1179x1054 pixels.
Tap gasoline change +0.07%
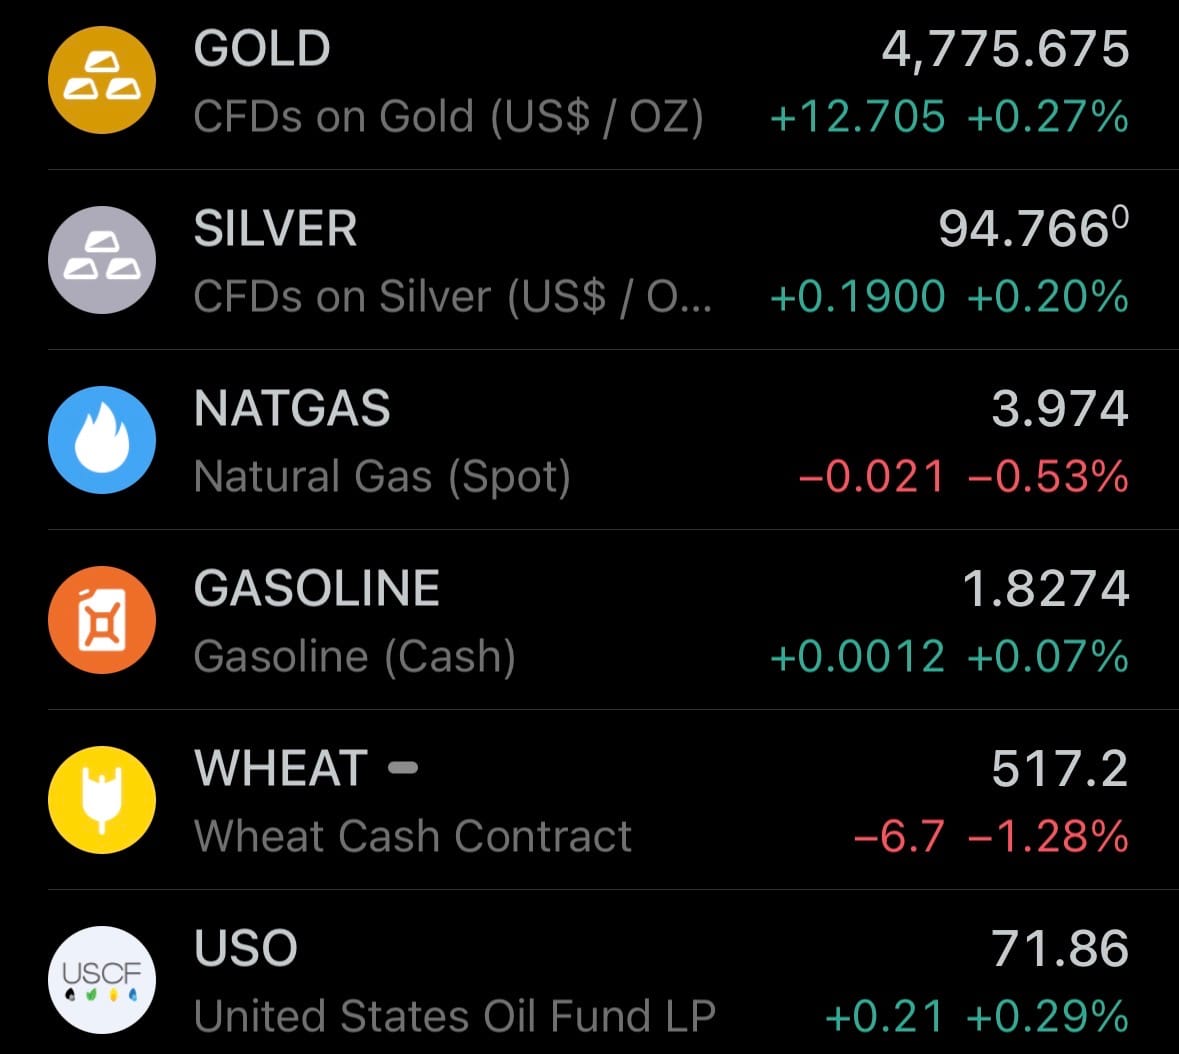pos(1048,657)
